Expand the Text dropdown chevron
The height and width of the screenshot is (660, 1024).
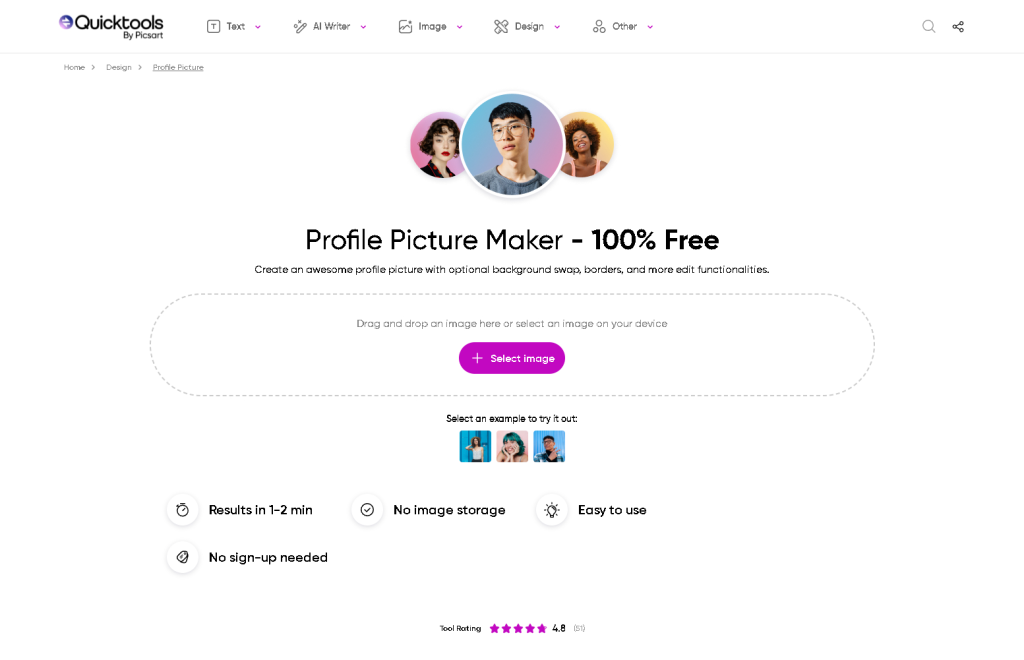(x=257, y=26)
